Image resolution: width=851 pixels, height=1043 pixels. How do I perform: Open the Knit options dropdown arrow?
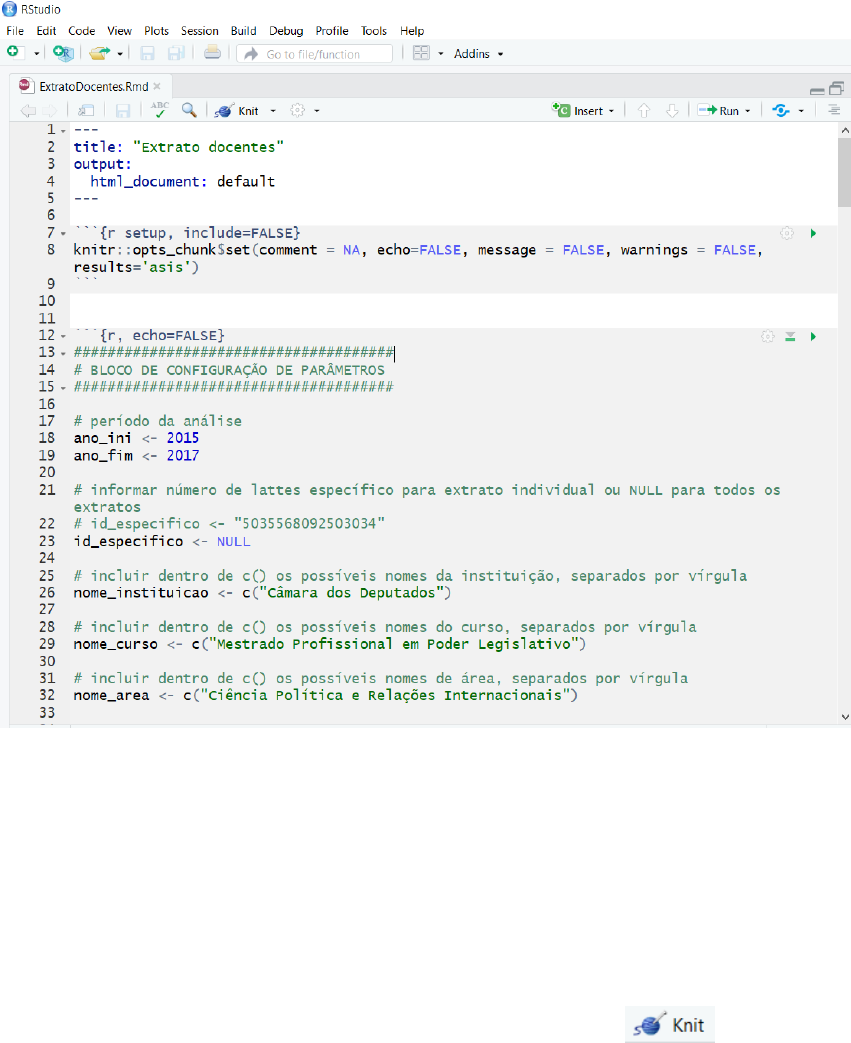pyautogui.click(x=273, y=111)
